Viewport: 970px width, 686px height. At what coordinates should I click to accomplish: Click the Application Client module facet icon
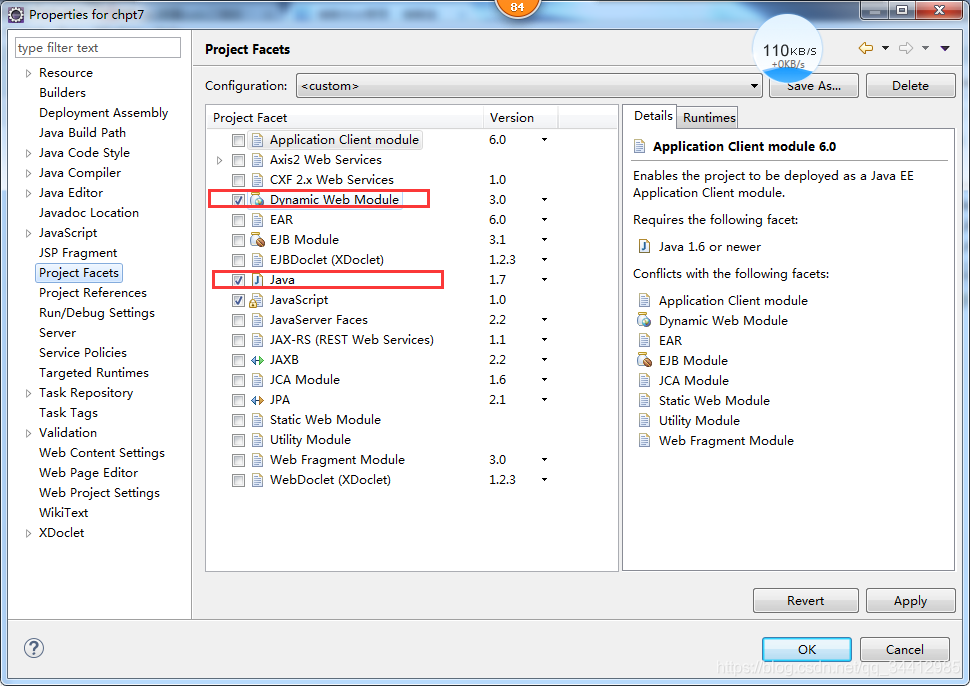pos(257,140)
